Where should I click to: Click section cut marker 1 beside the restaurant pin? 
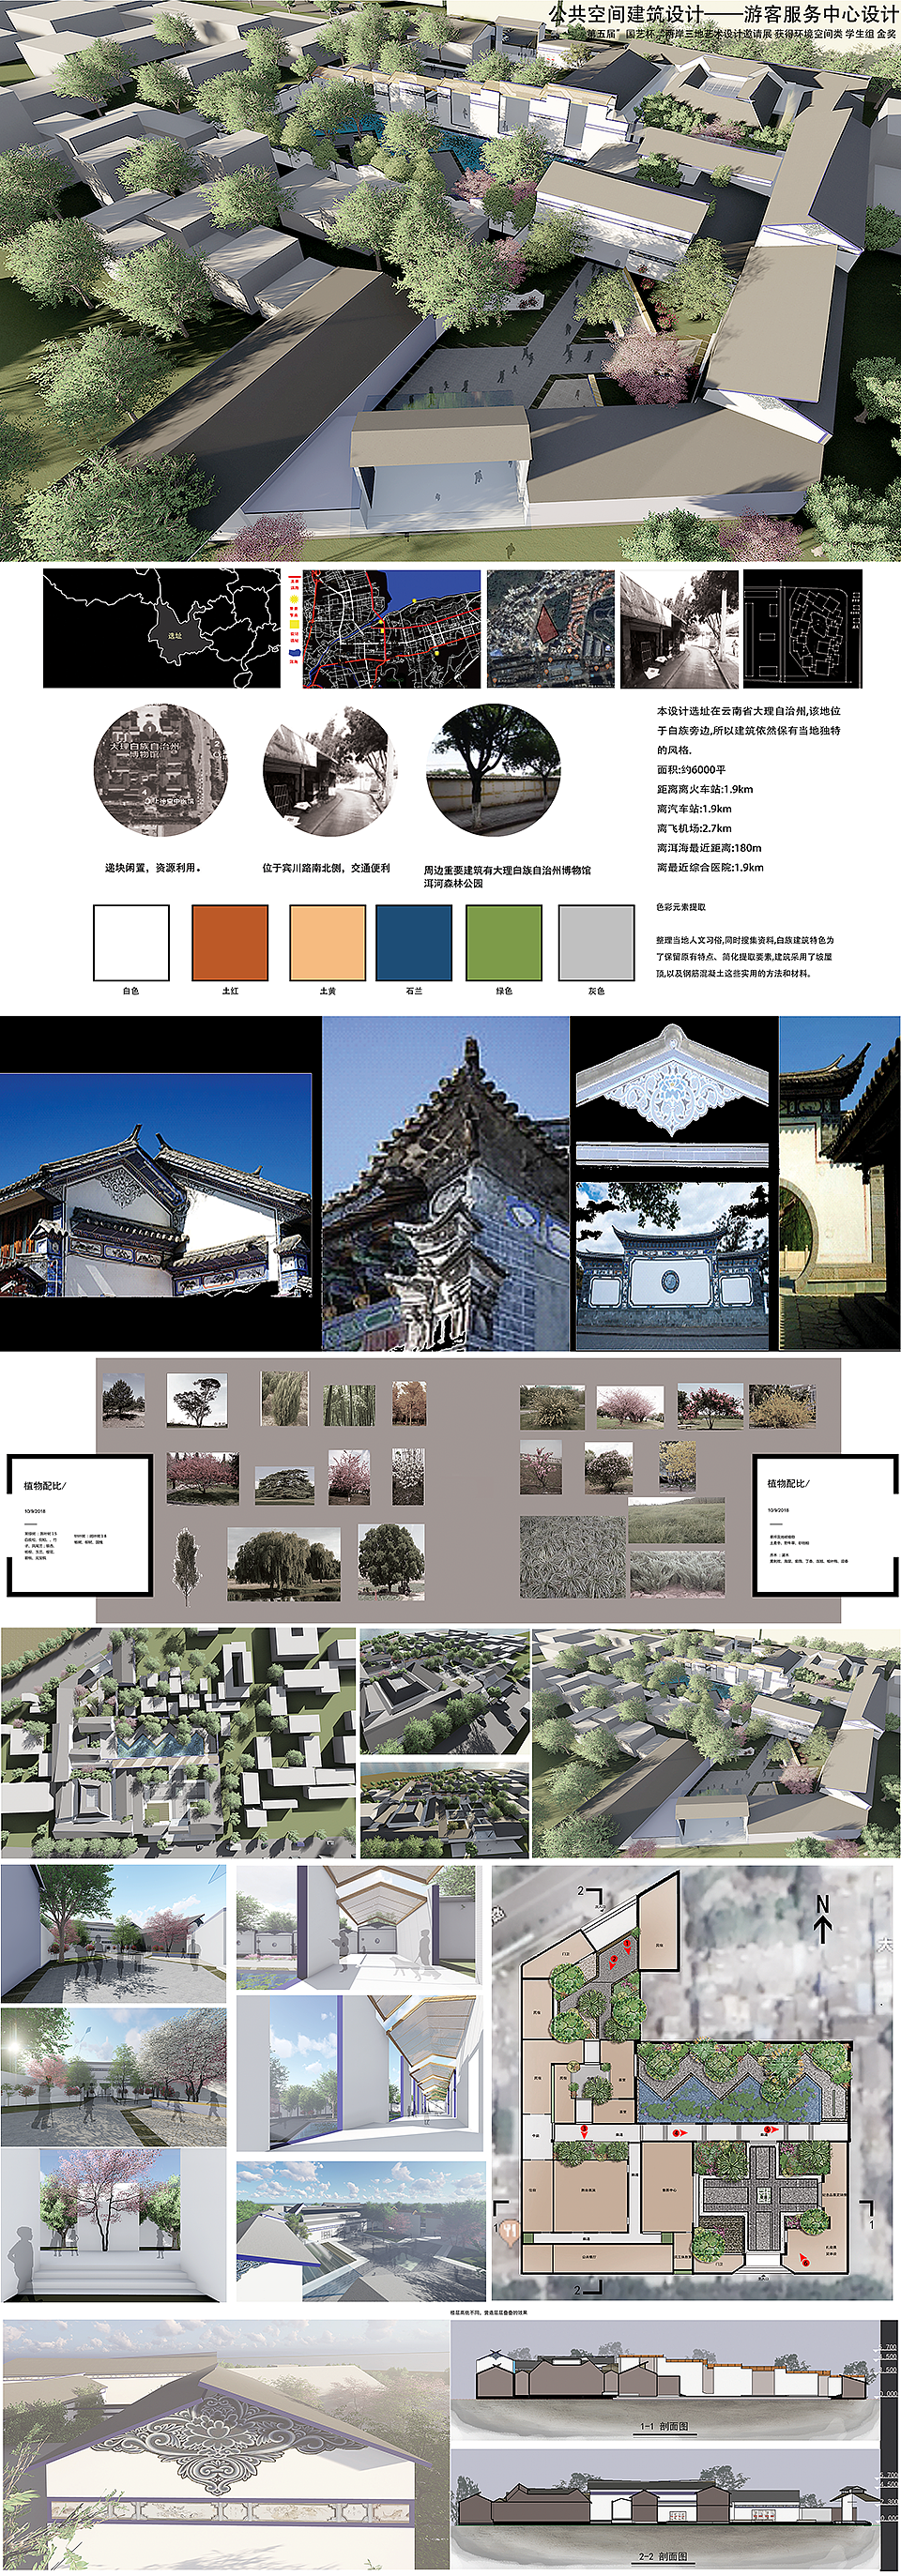tap(500, 2215)
